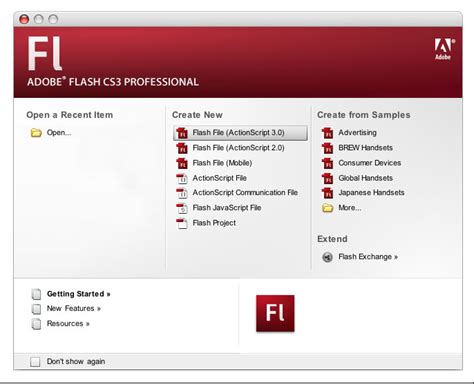Screen dimensions: 474x384
Task: Open the Resources » link
Action: pos(68,324)
